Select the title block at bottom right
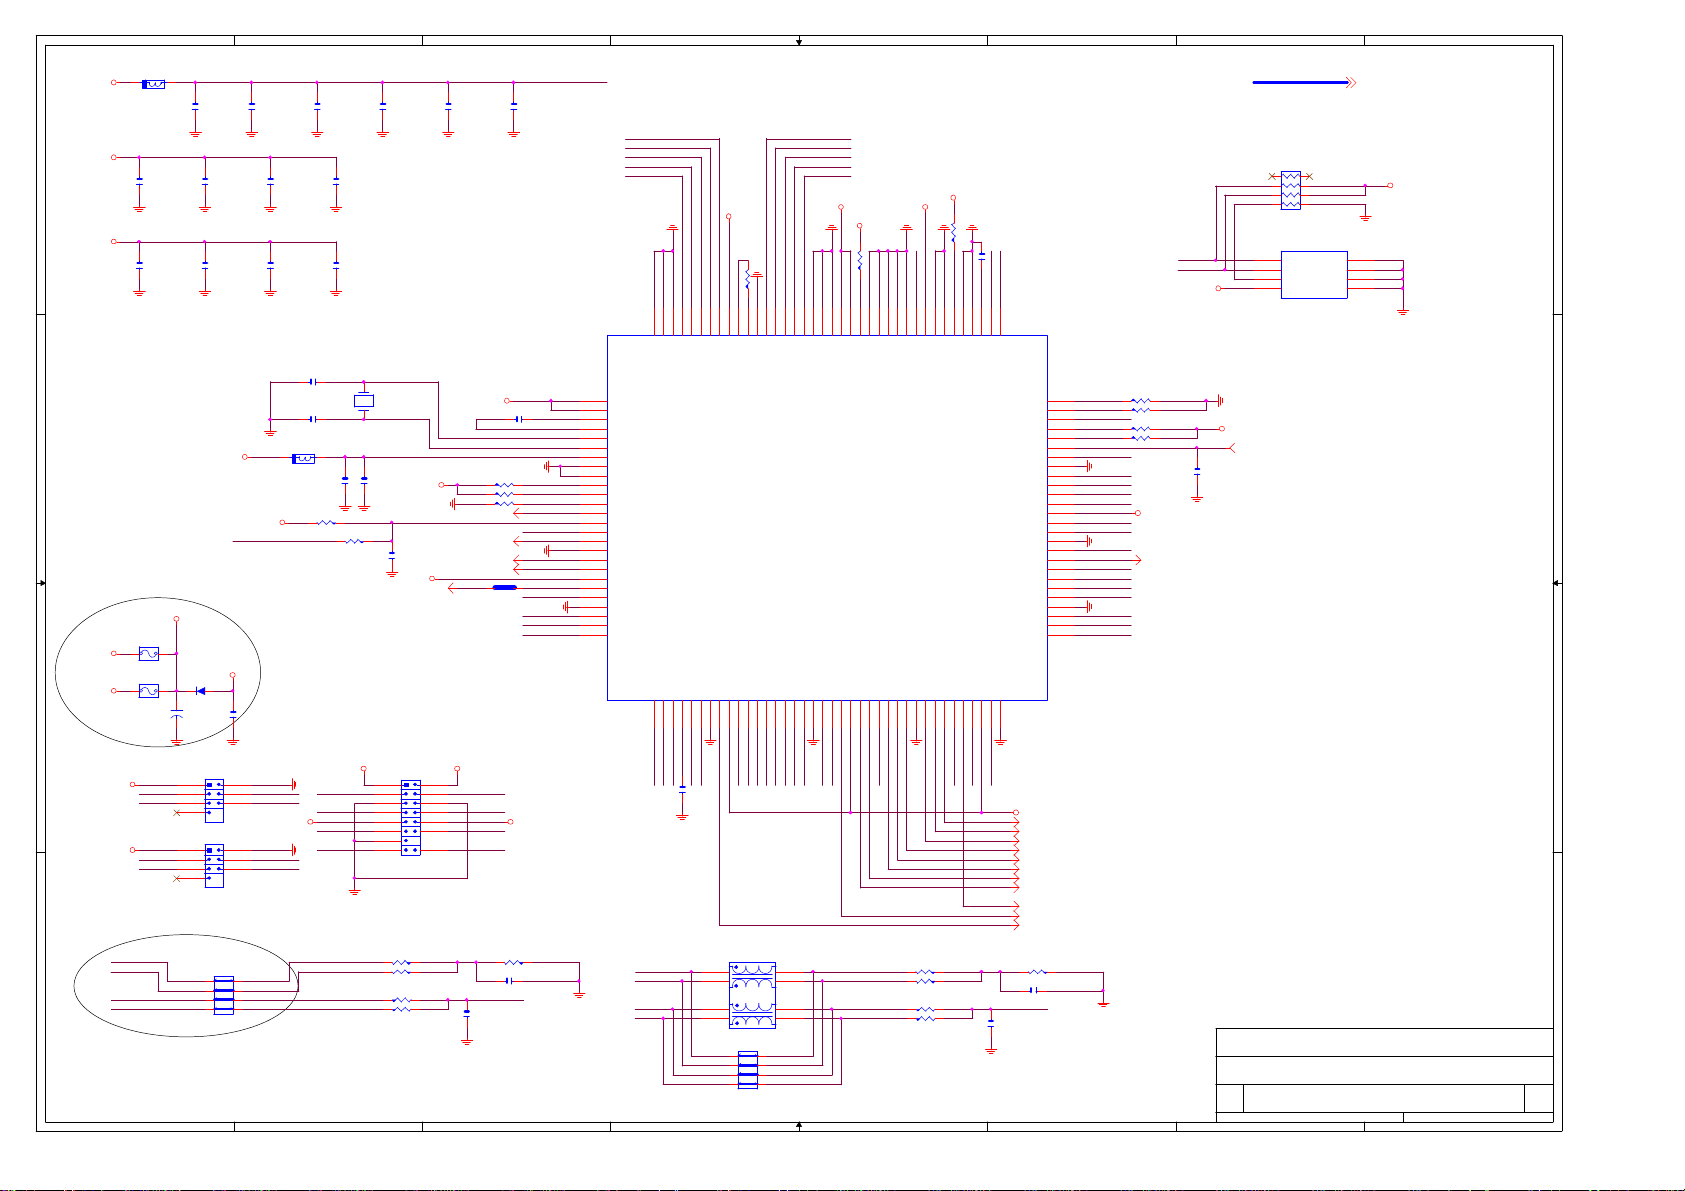 pos(1384,1075)
